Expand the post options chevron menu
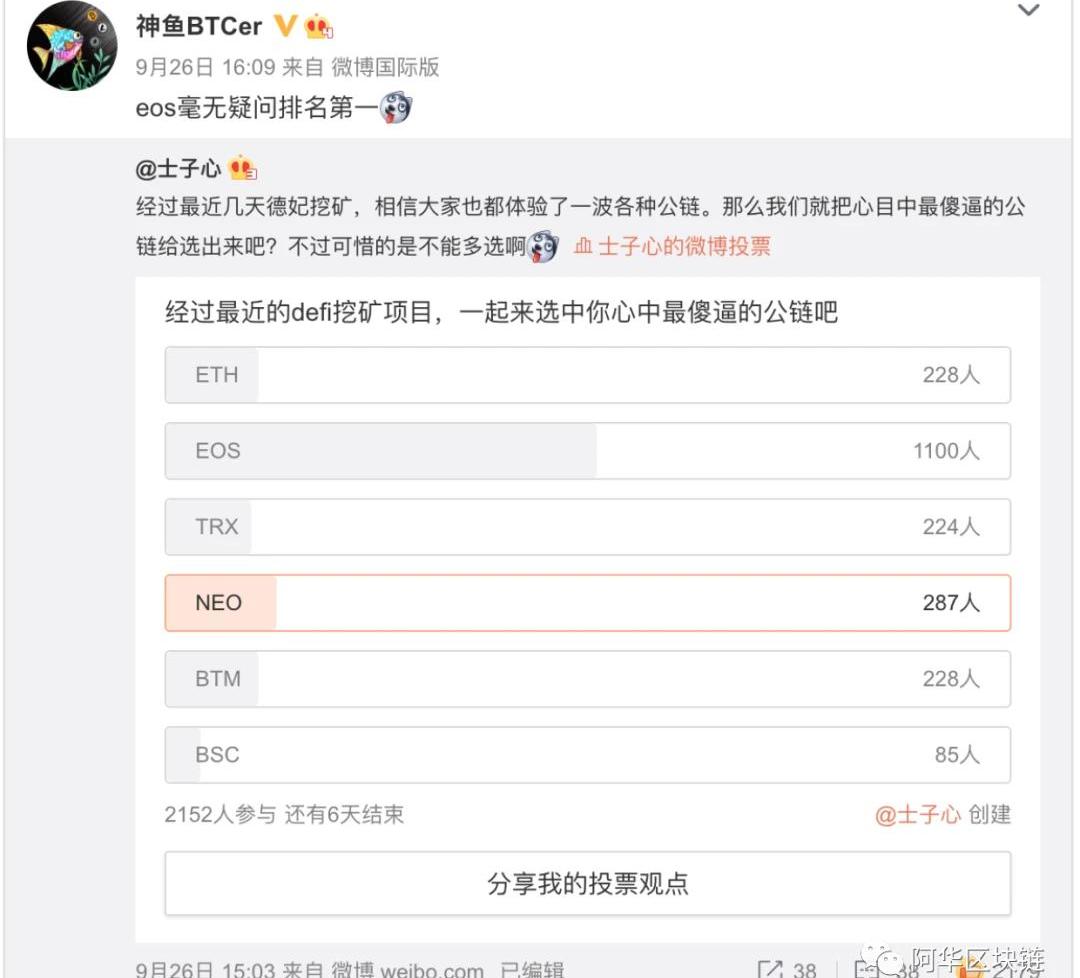Image resolution: width=1080 pixels, height=978 pixels. click(1028, 11)
